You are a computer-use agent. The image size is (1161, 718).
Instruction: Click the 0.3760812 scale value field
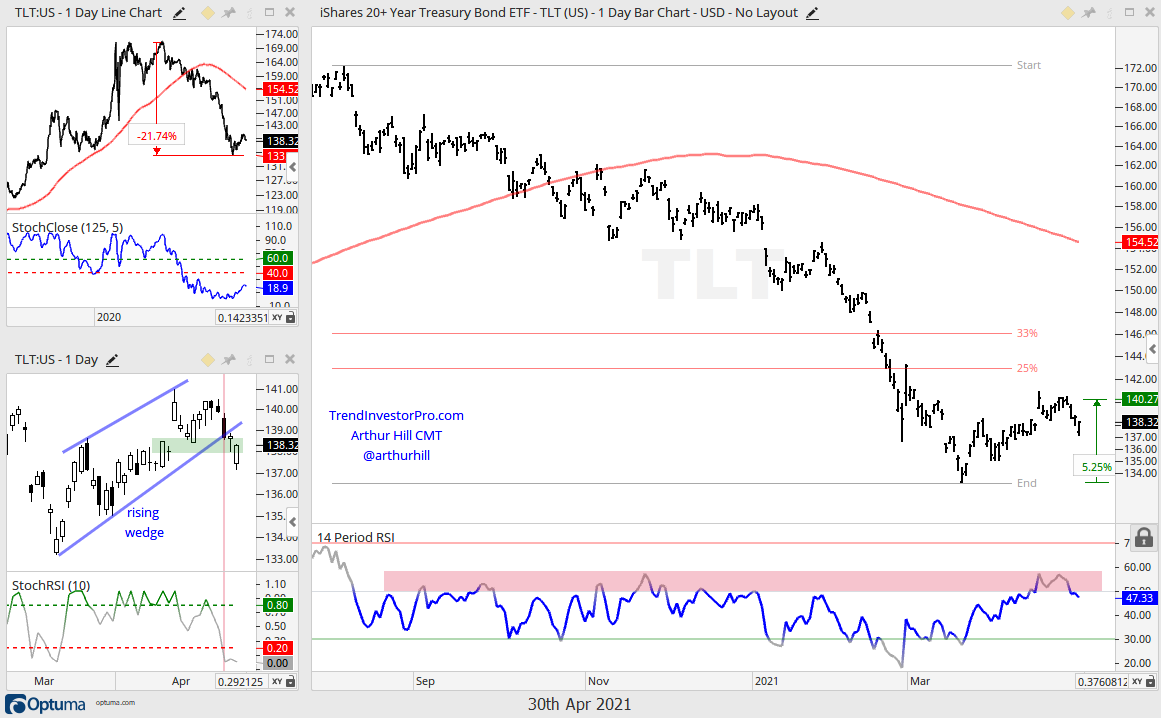pos(1102,681)
